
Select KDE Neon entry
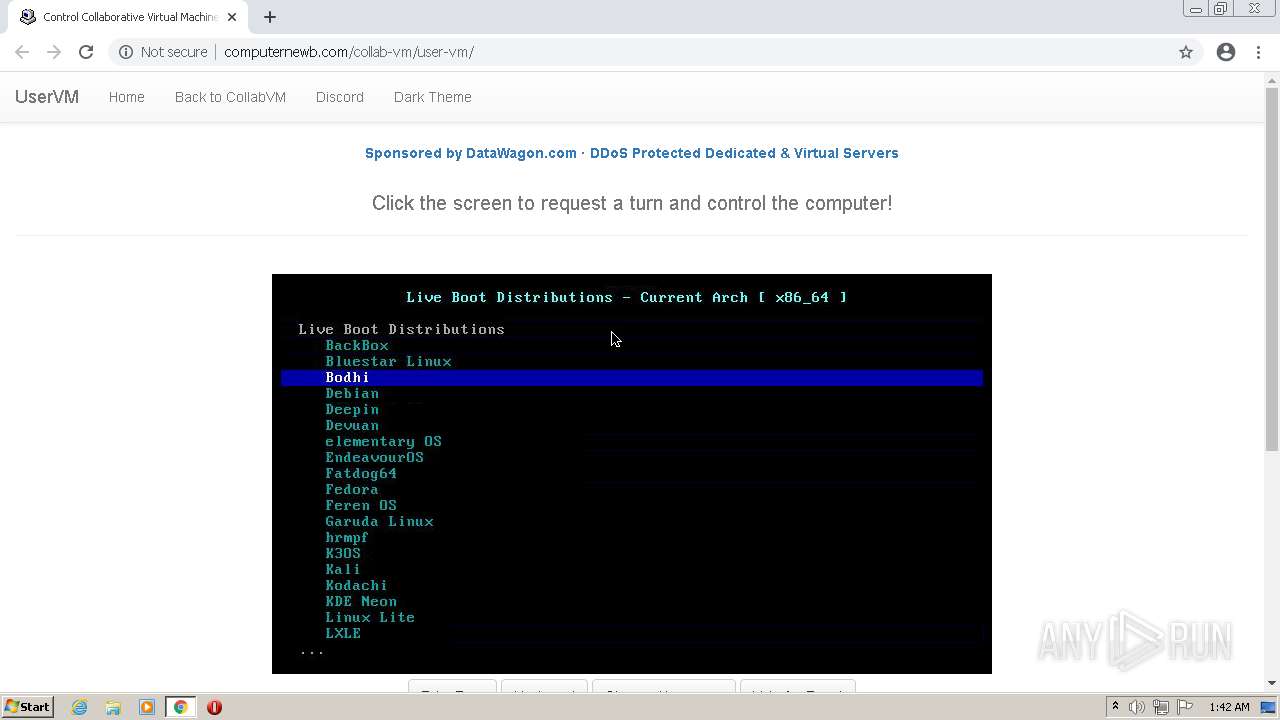[x=361, y=601]
